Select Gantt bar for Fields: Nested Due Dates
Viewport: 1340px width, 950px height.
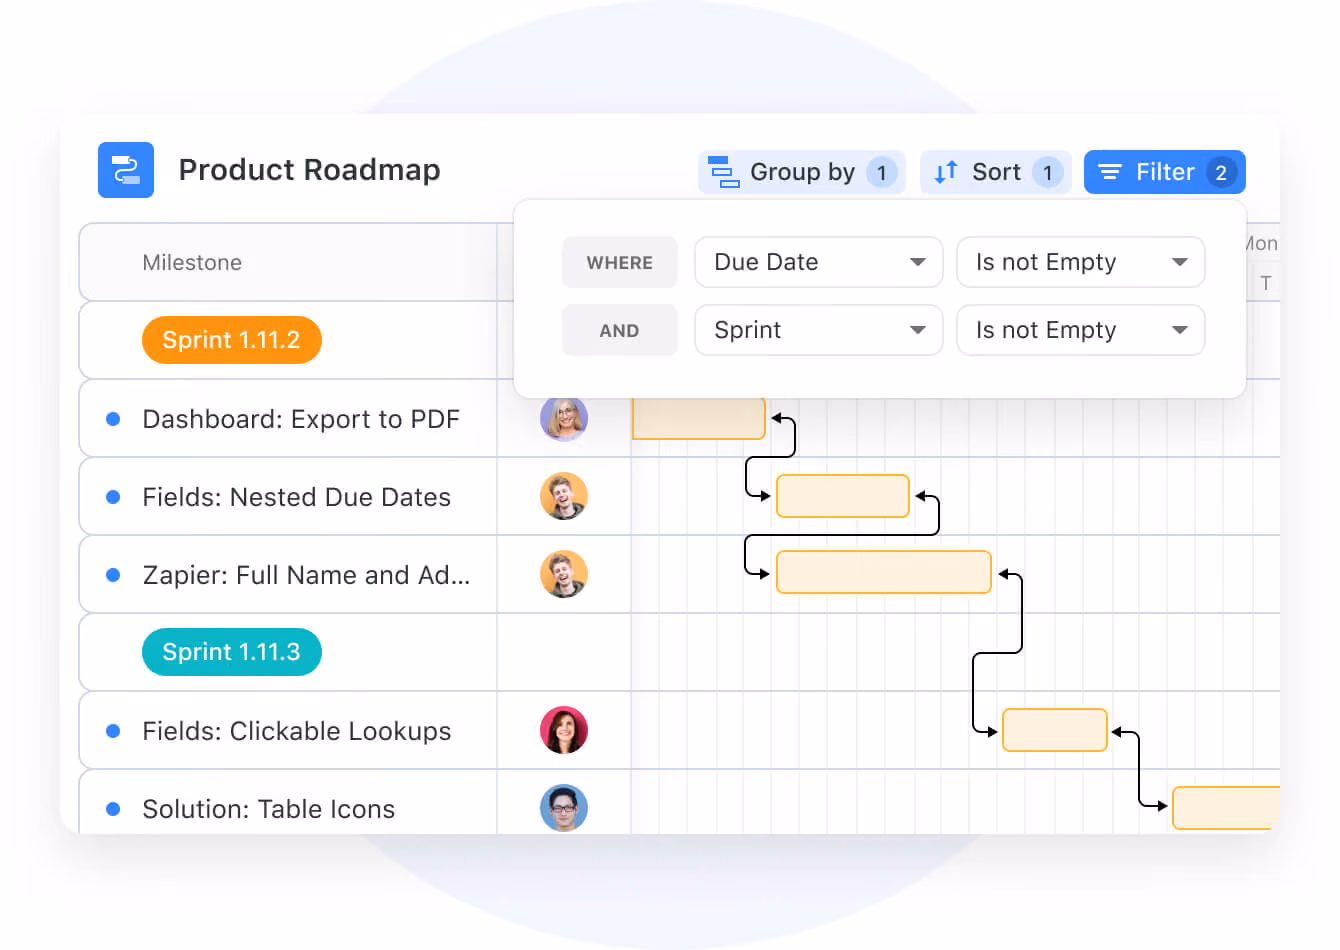point(843,496)
